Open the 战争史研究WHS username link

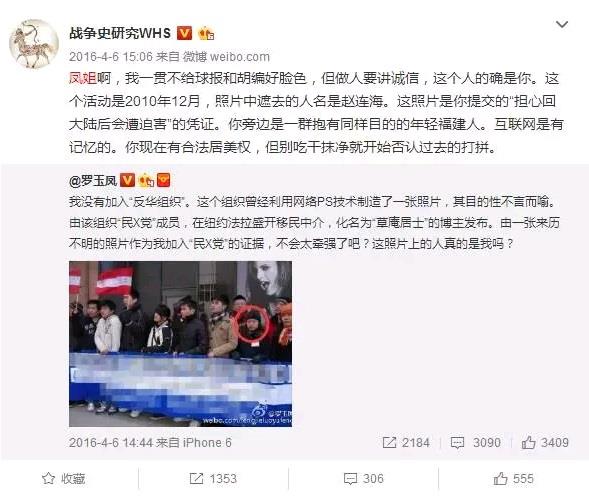[120, 33]
